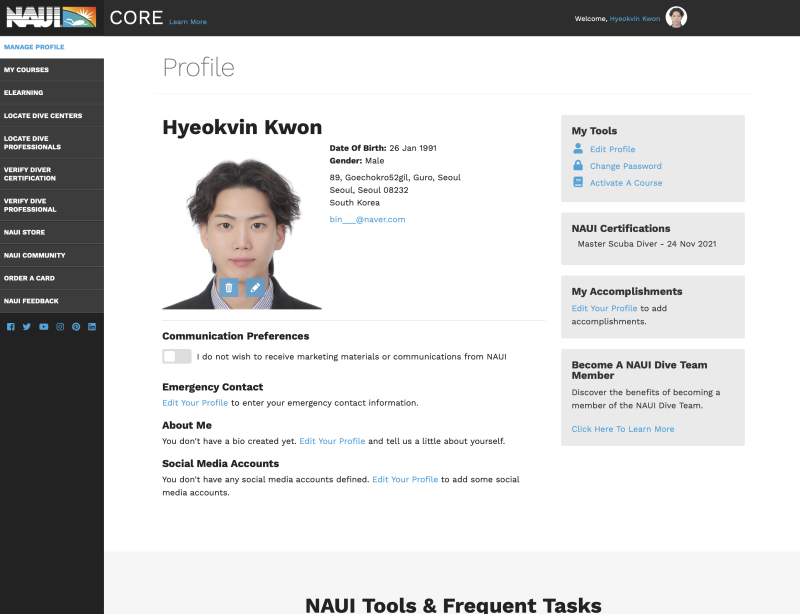The height and width of the screenshot is (614, 800).
Task: Open Verify Diver Certification menu item
Action: tap(52, 174)
